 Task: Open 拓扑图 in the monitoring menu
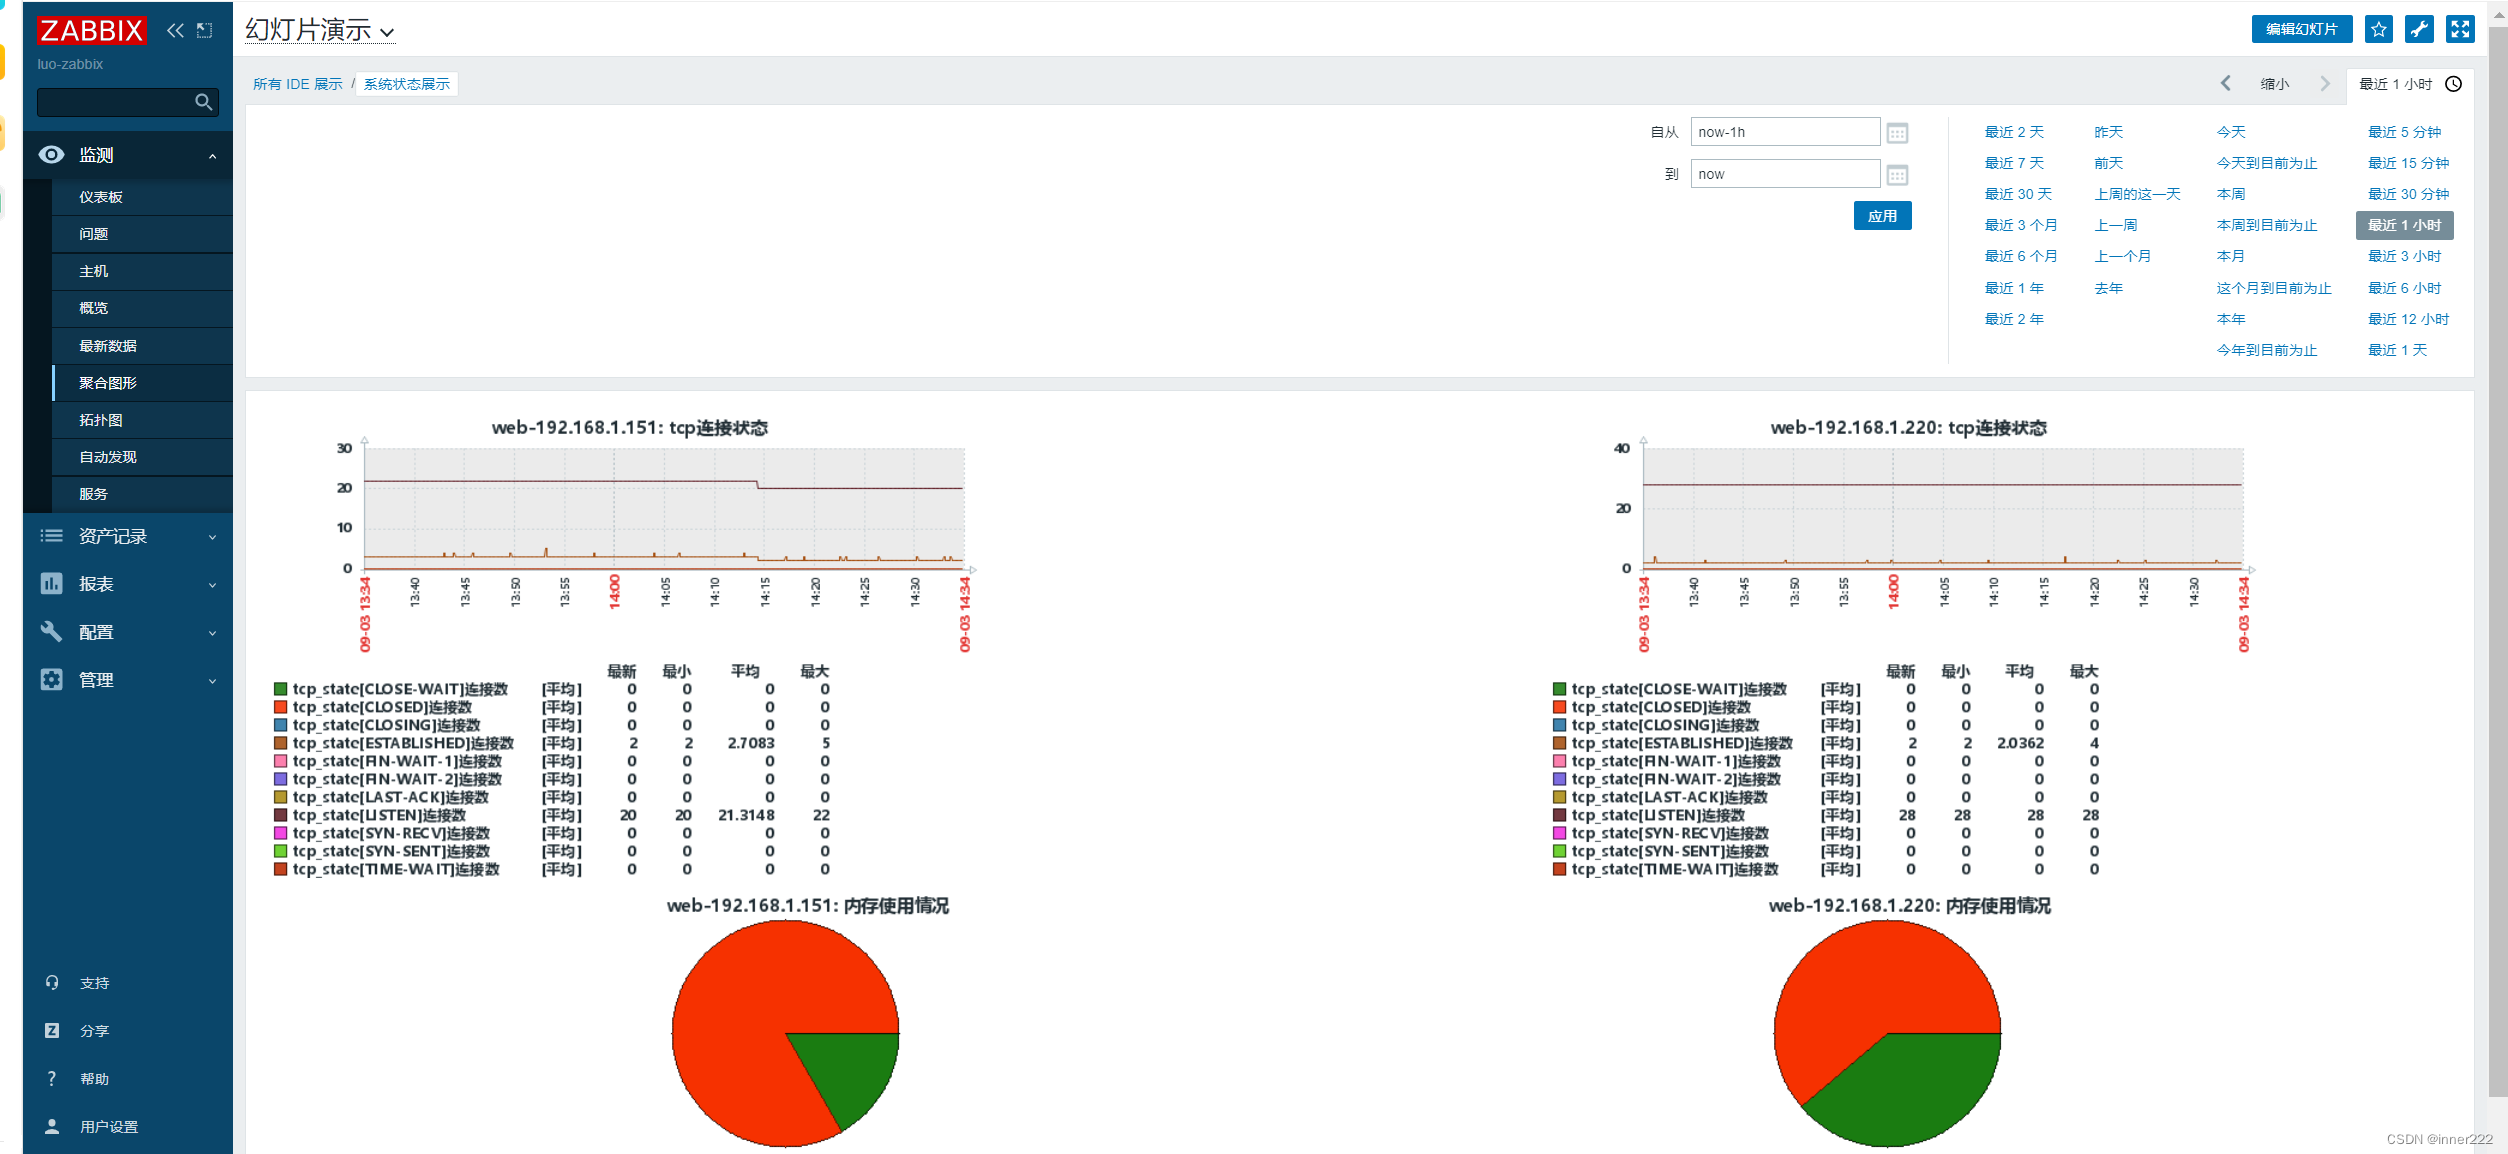coord(142,420)
